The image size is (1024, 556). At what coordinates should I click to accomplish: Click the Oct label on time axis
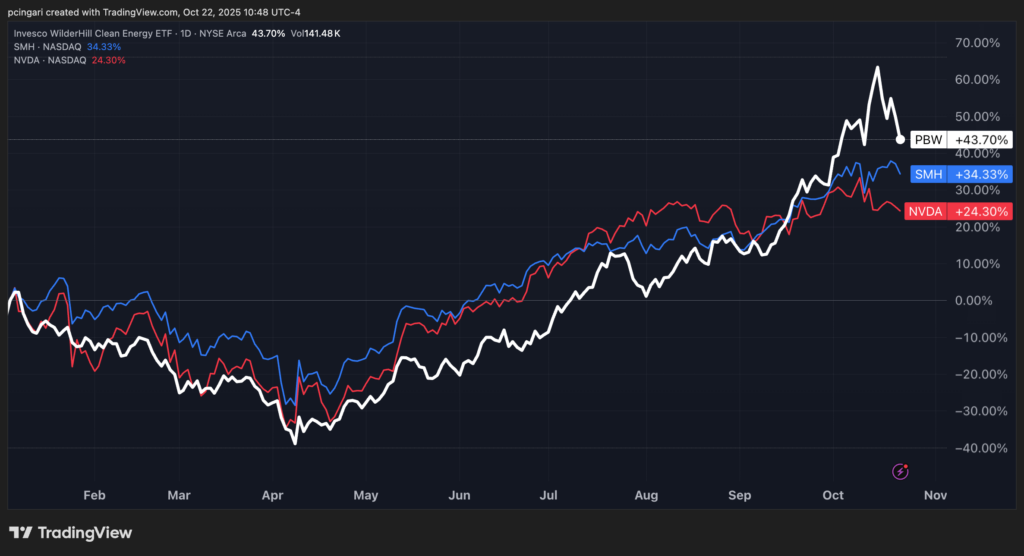[x=833, y=494]
